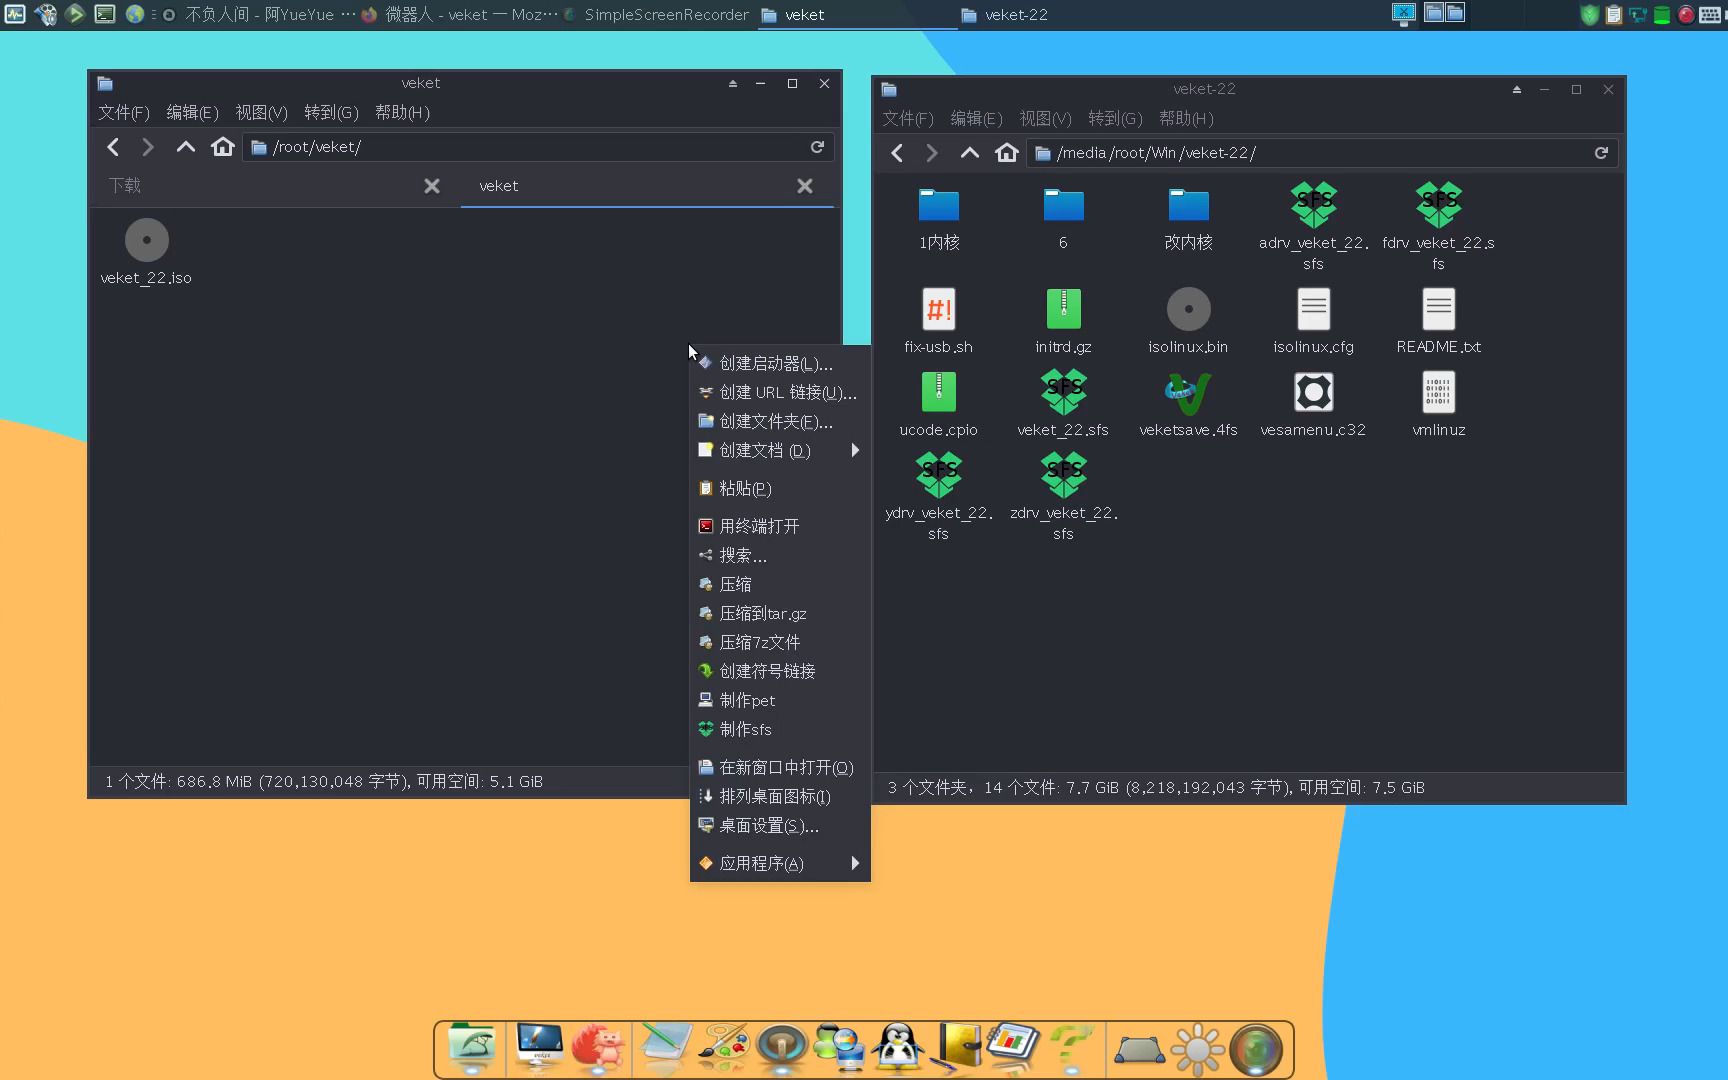Open 帮助(H) menu in veket window
1728x1080 pixels.
402,112
